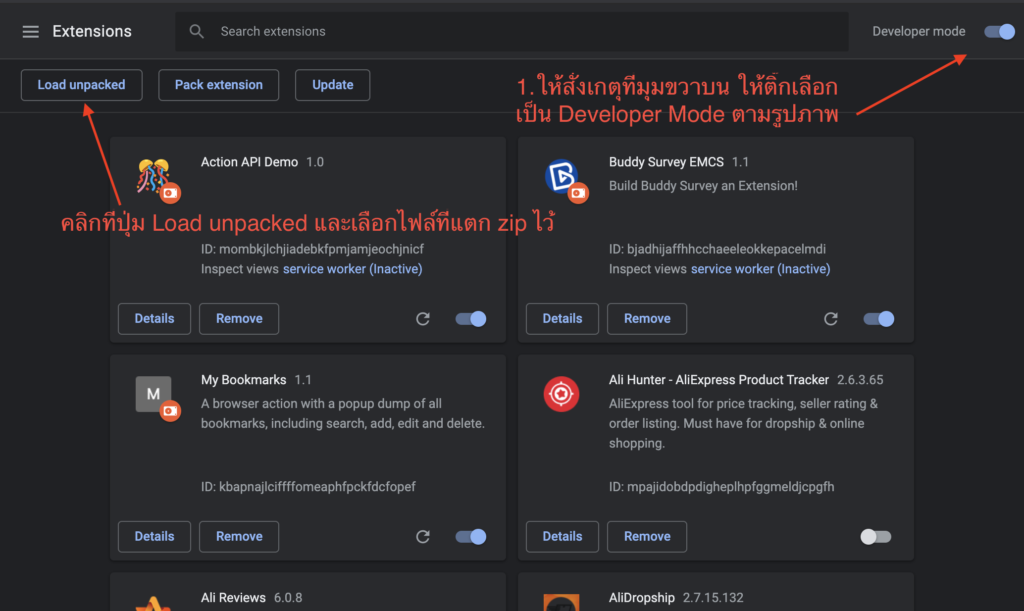Disable the Buddy Survey EMCS extension
This screenshot has height=611, width=1024.
tap(879, 319)
